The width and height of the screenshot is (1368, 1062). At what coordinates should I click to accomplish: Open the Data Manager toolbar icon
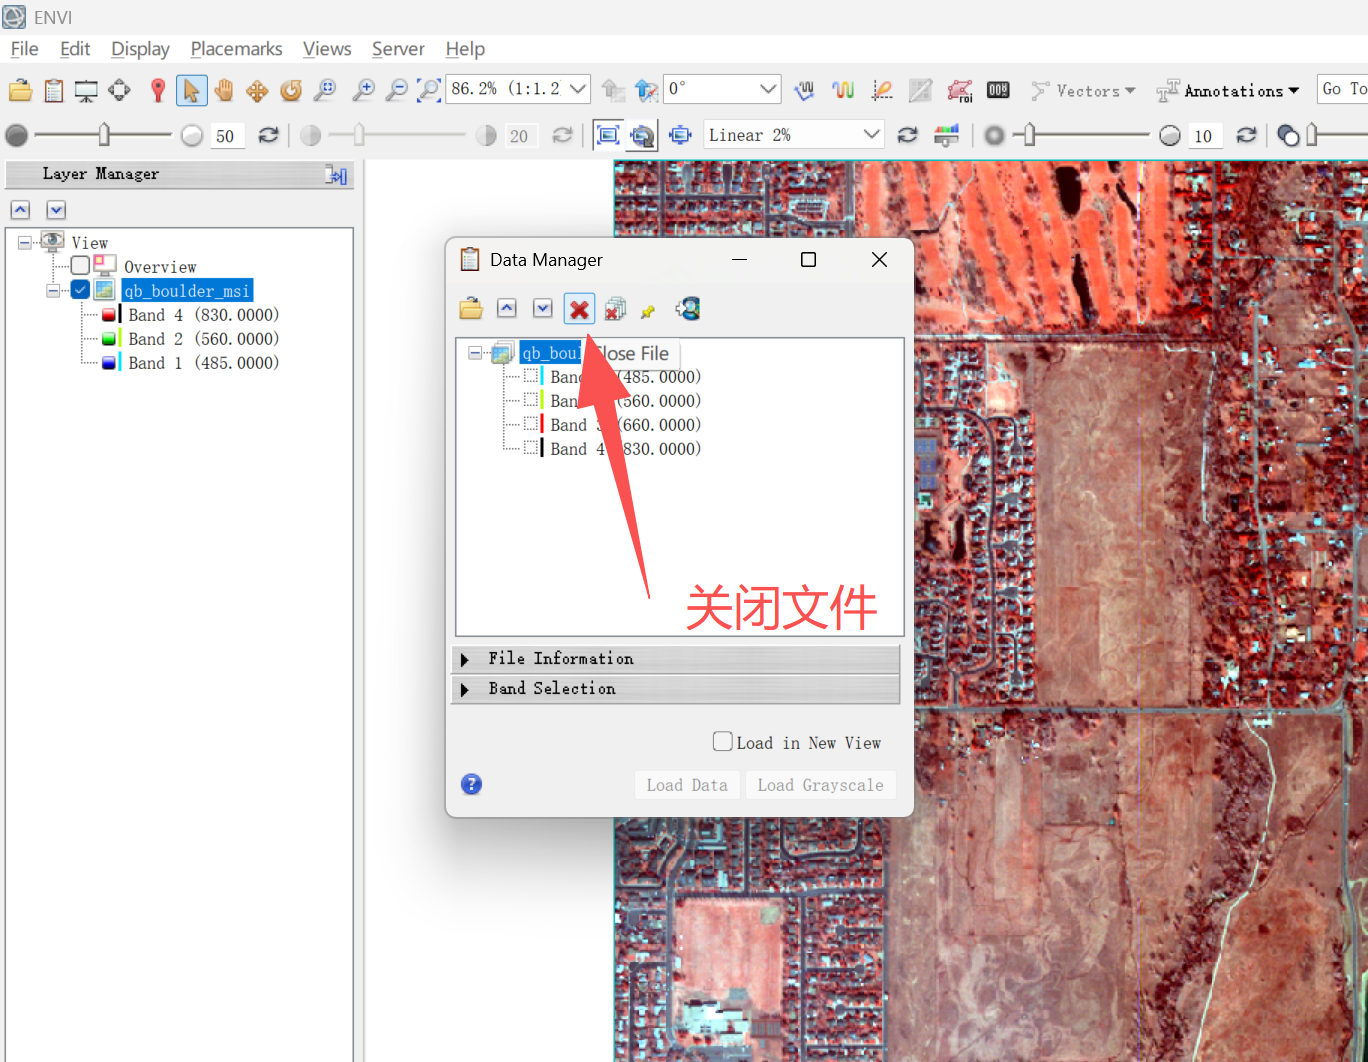[54, 91]
